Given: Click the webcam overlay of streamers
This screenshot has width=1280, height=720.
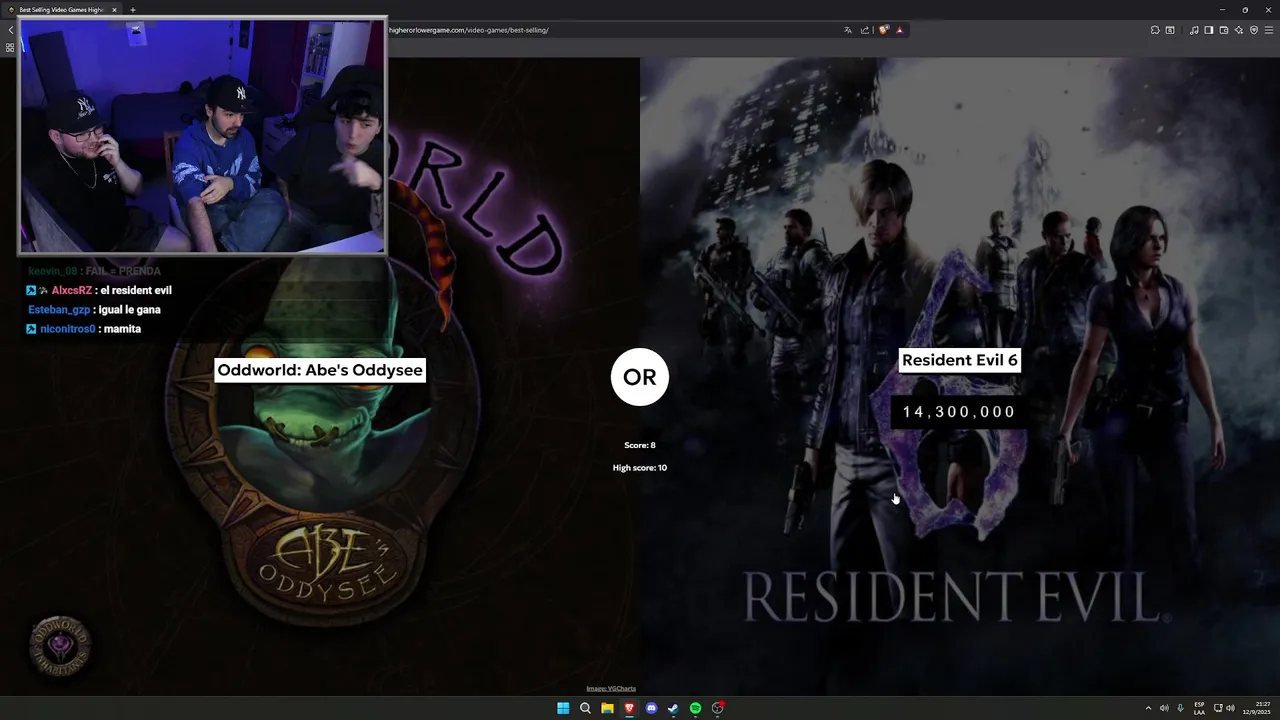Looking at the screenshot, I should click(202, 136).
